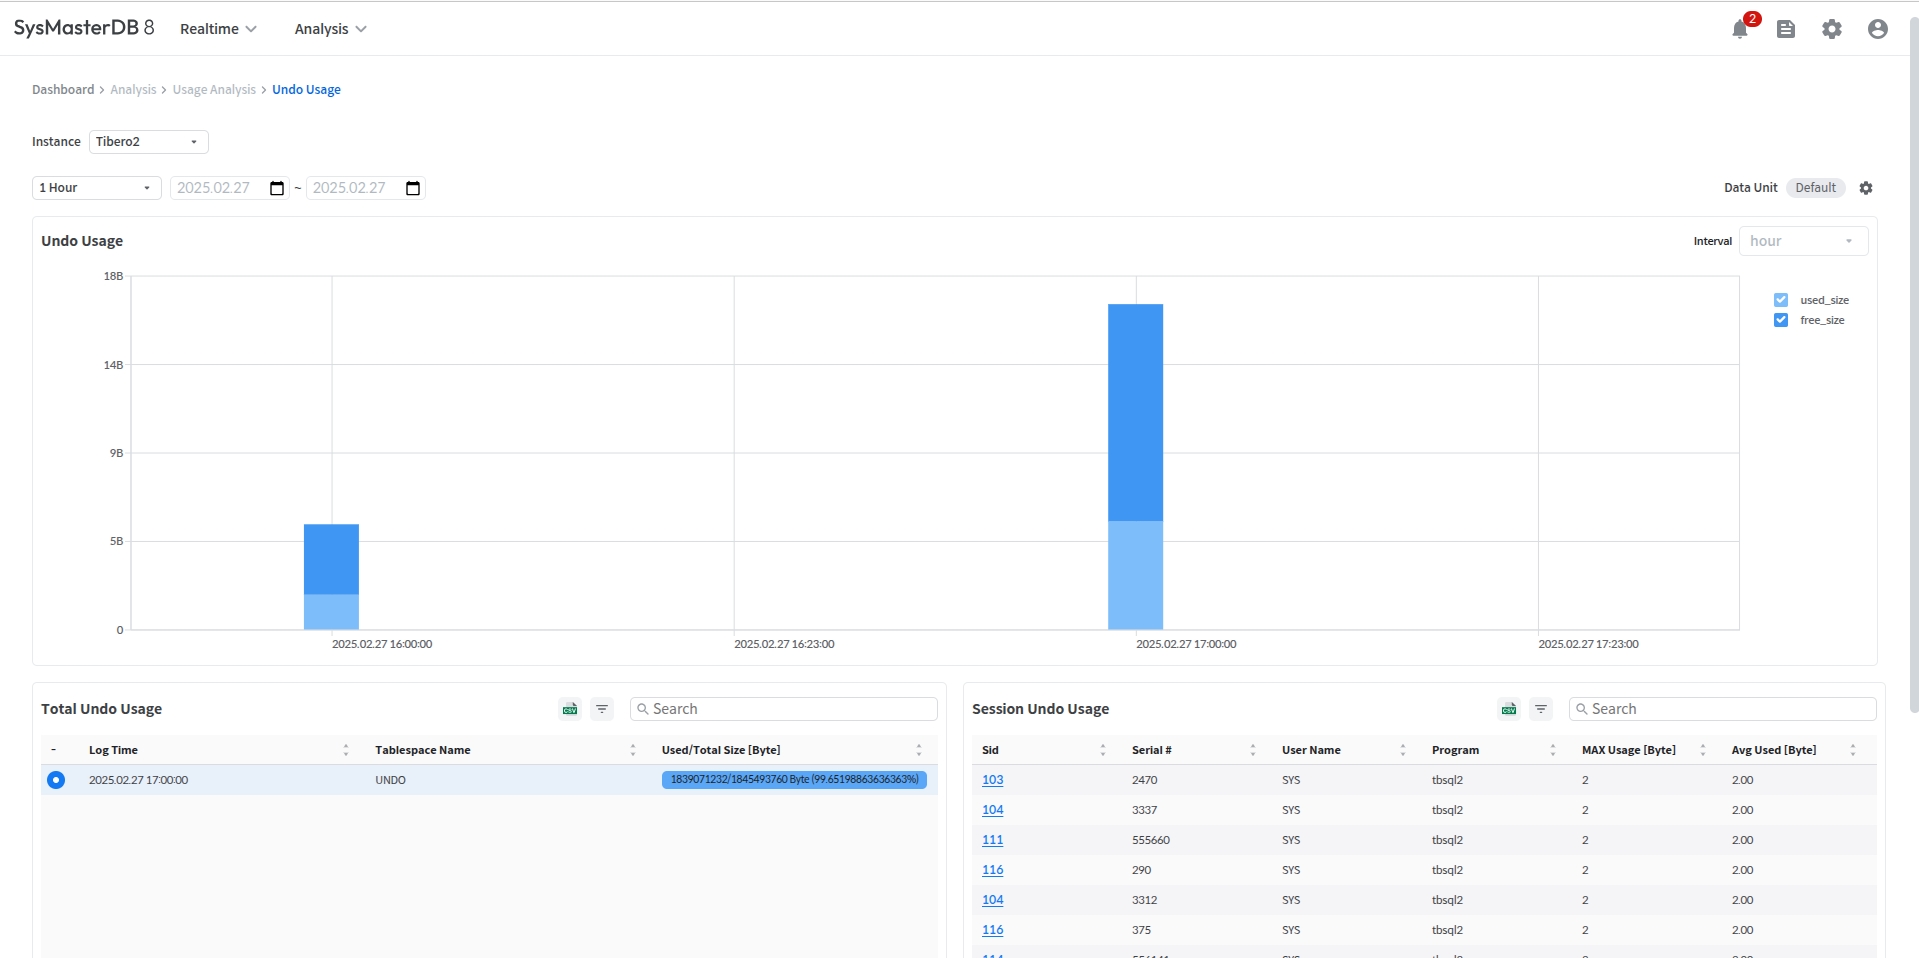Open the 1 Hour time range dropdown
The width and height of the screenshot is (1919, 958).
pyautogui.click(x=96, y=188)
